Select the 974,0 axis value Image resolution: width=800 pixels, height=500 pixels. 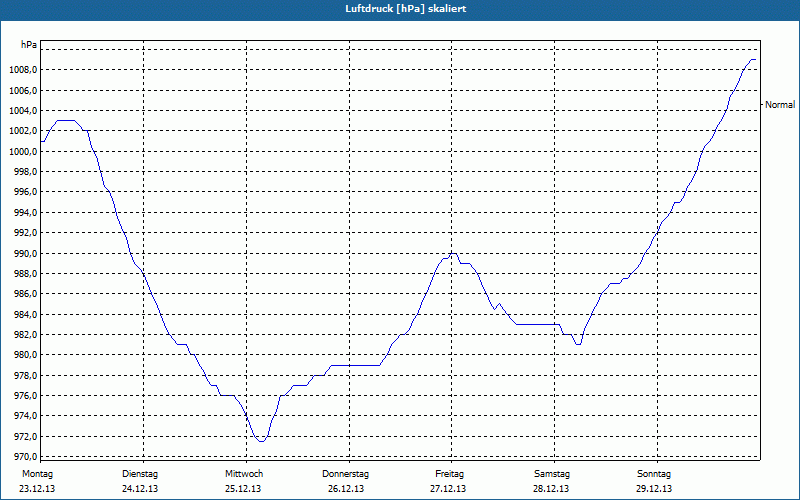coord(25,416)
